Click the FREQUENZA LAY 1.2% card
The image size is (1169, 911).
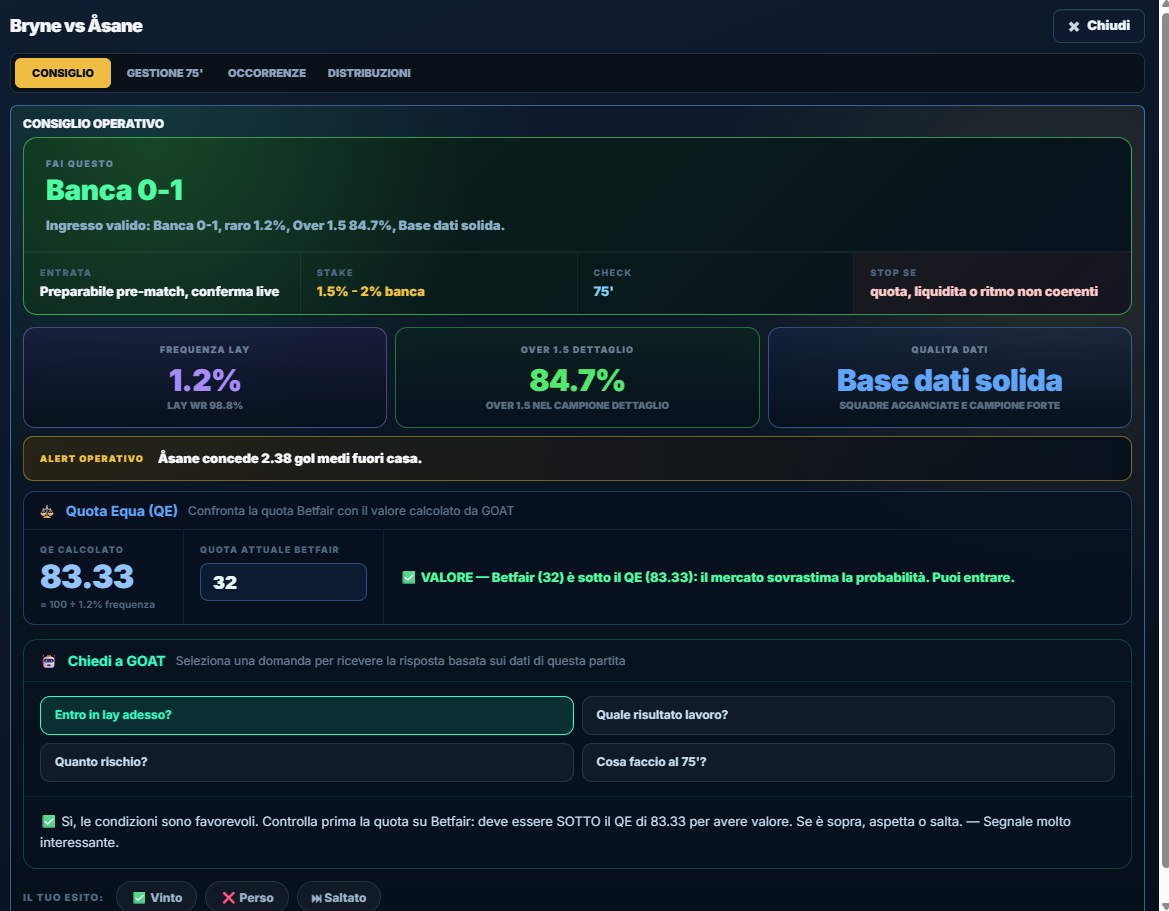[205, 377]
